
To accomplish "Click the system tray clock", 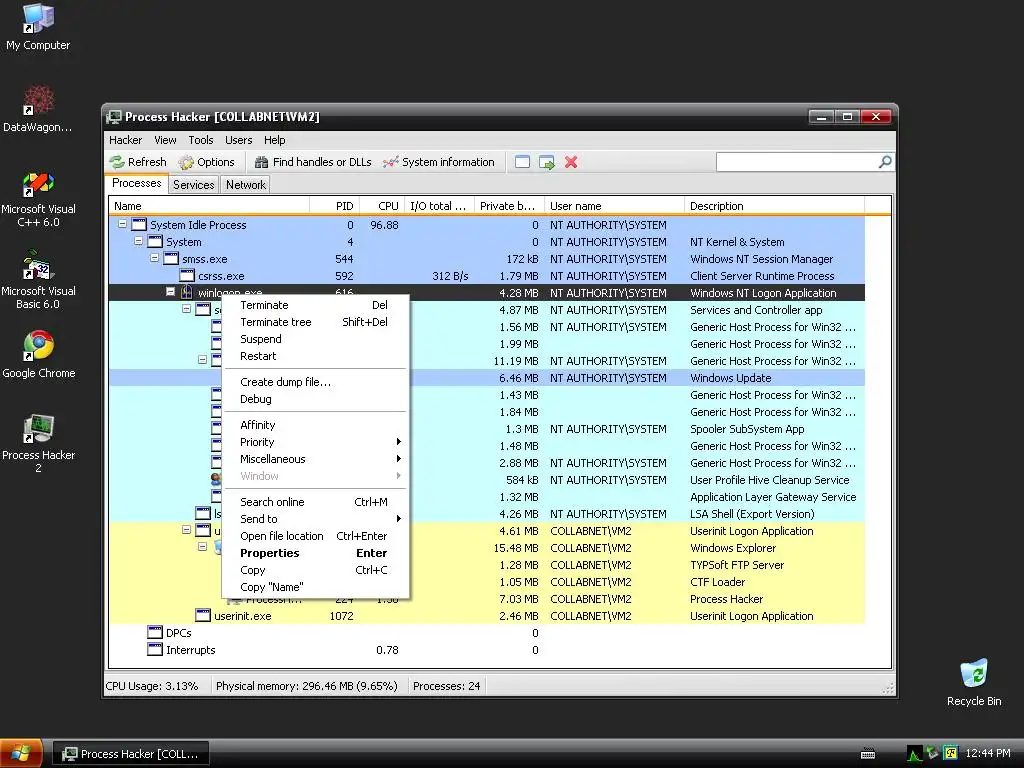I will [987, 753].
